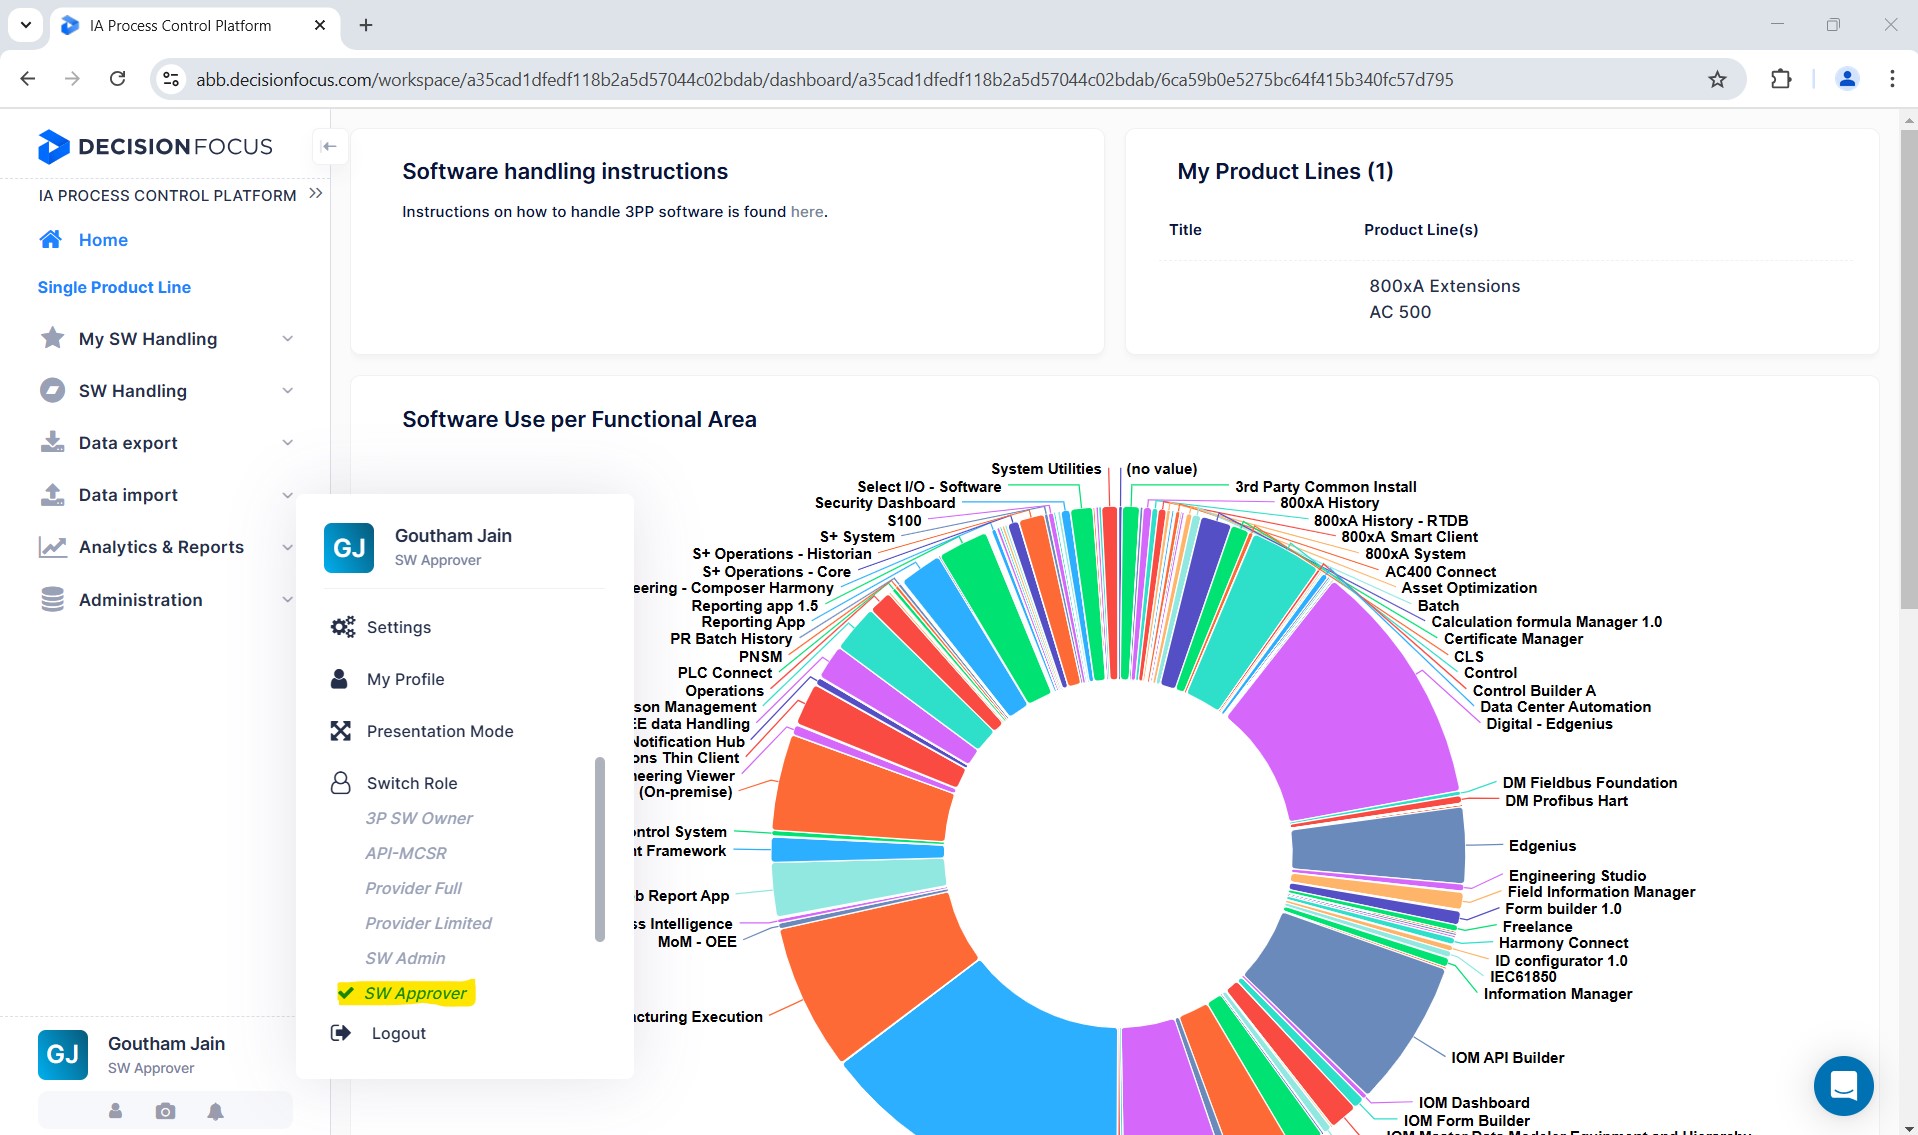
Task: Click the Data export download icon
Action: [52, 442]
